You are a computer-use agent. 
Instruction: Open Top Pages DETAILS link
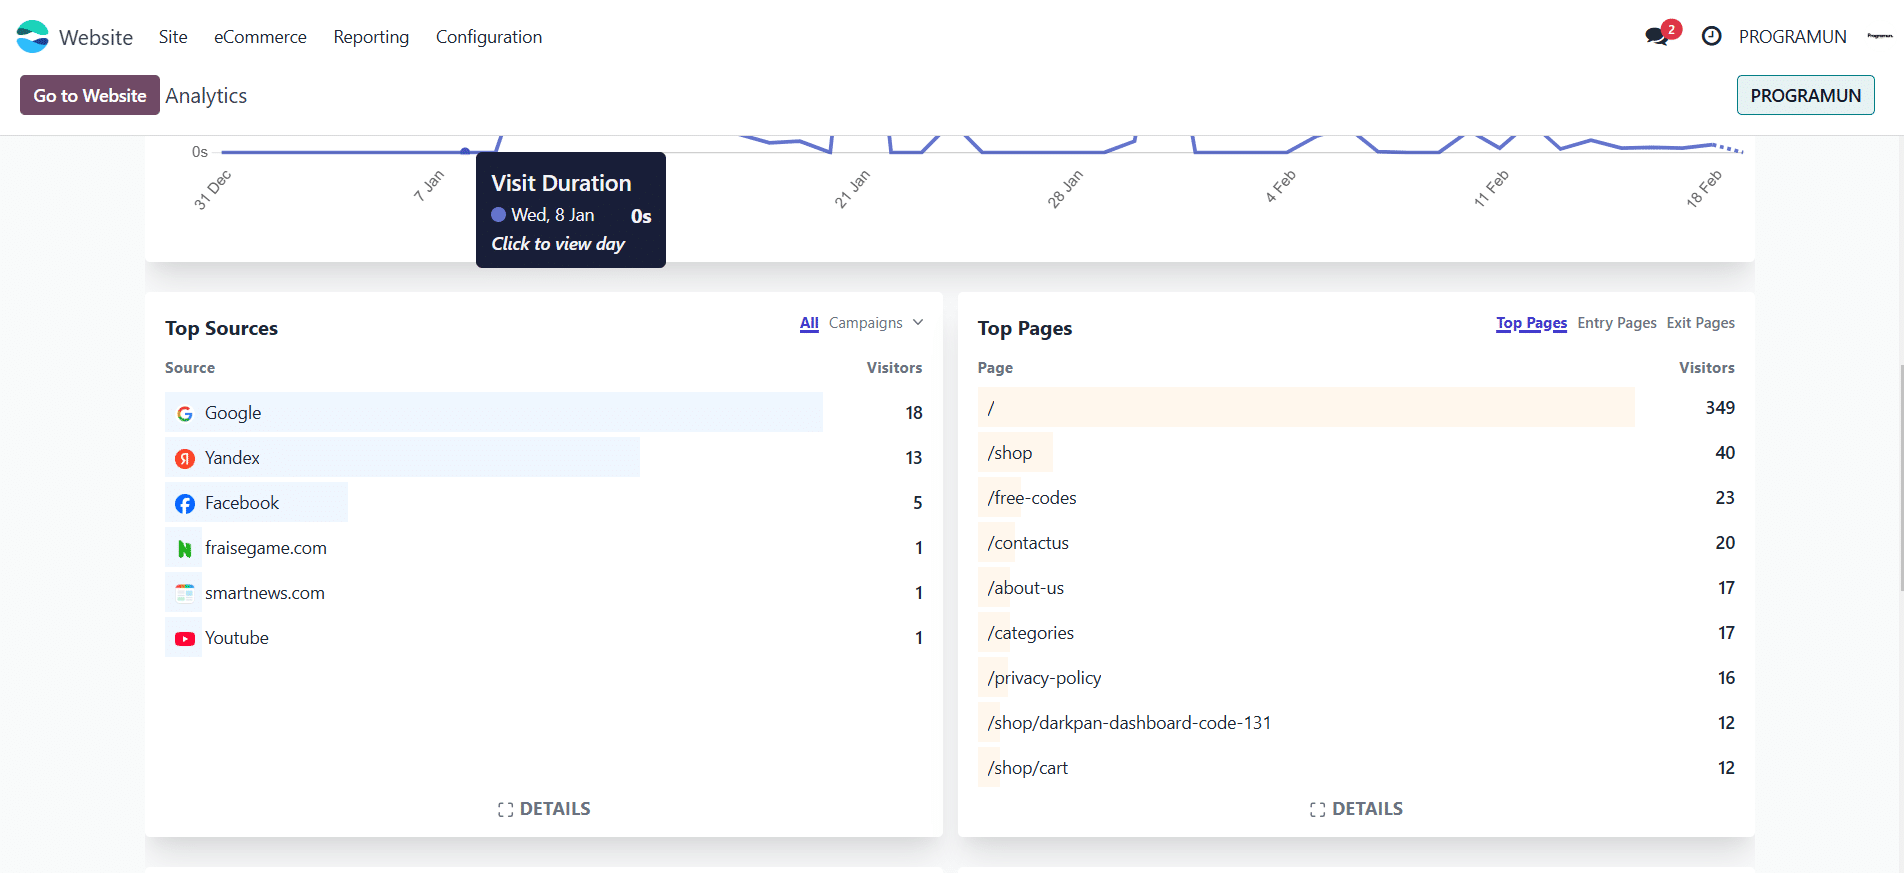click(x=1356, y=809)
